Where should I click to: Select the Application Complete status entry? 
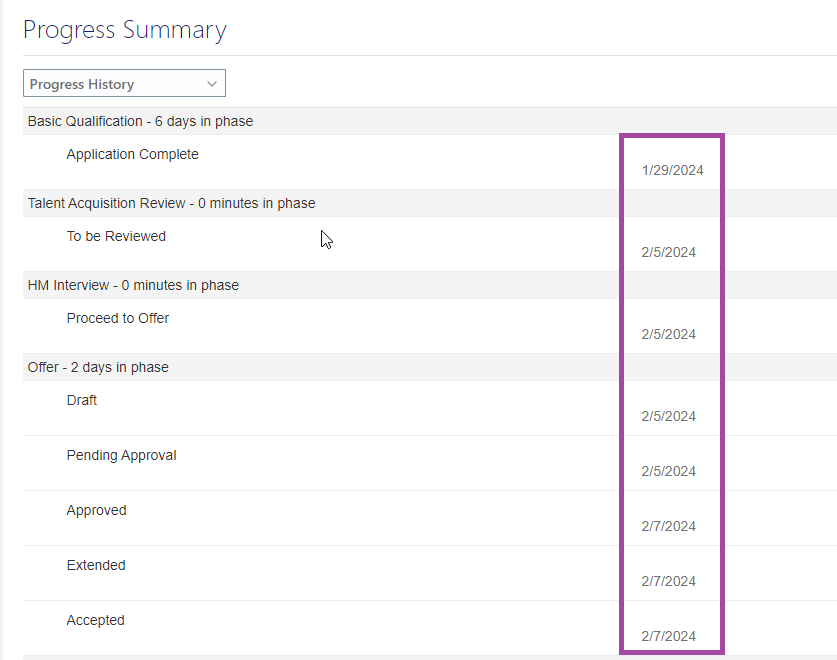click(x=132, y=154)
